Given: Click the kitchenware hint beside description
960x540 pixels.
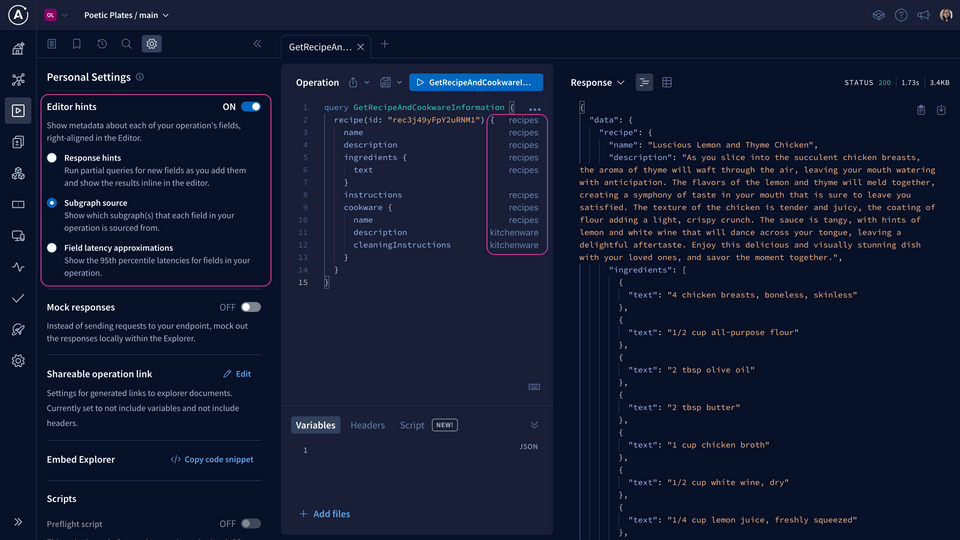Looking at the screenshot, I should point(514,233).
